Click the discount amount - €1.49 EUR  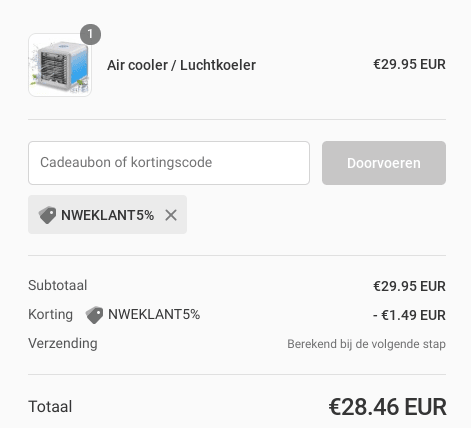(x=409, y=315)
